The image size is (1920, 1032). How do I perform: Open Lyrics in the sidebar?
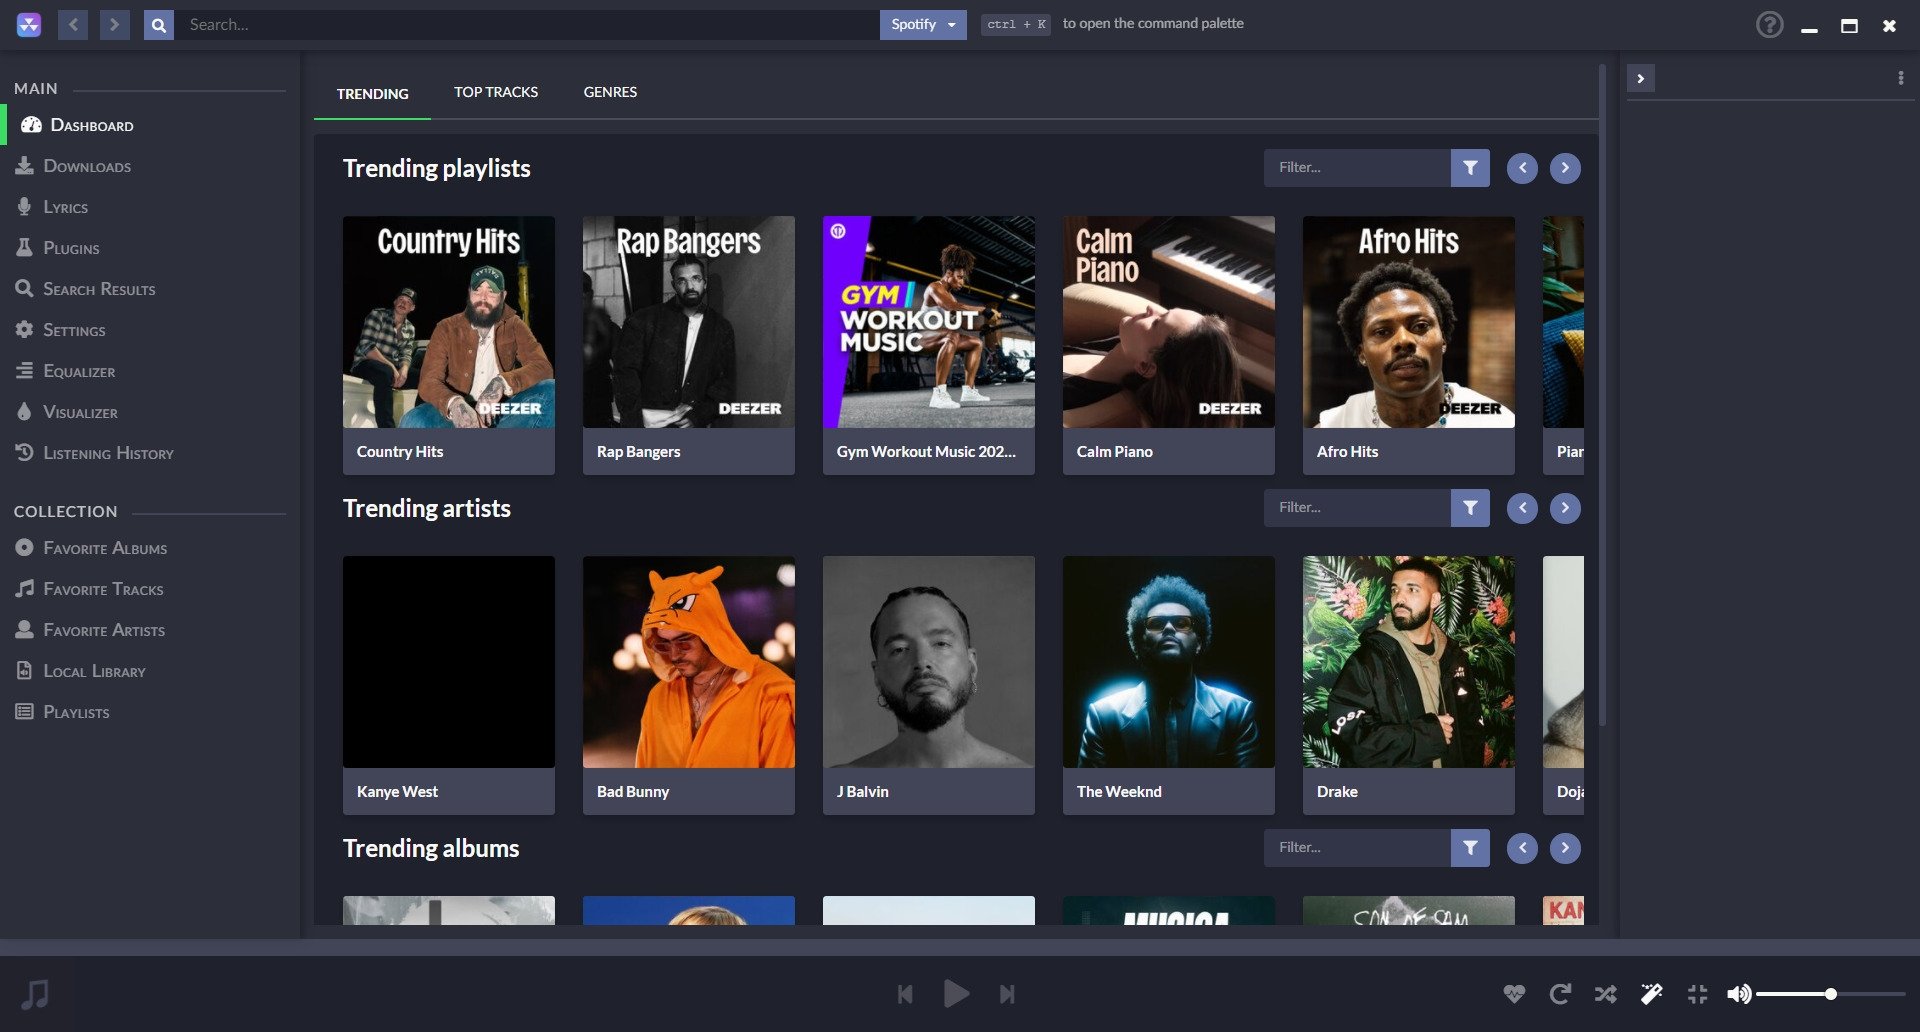[x=150, y=207]
